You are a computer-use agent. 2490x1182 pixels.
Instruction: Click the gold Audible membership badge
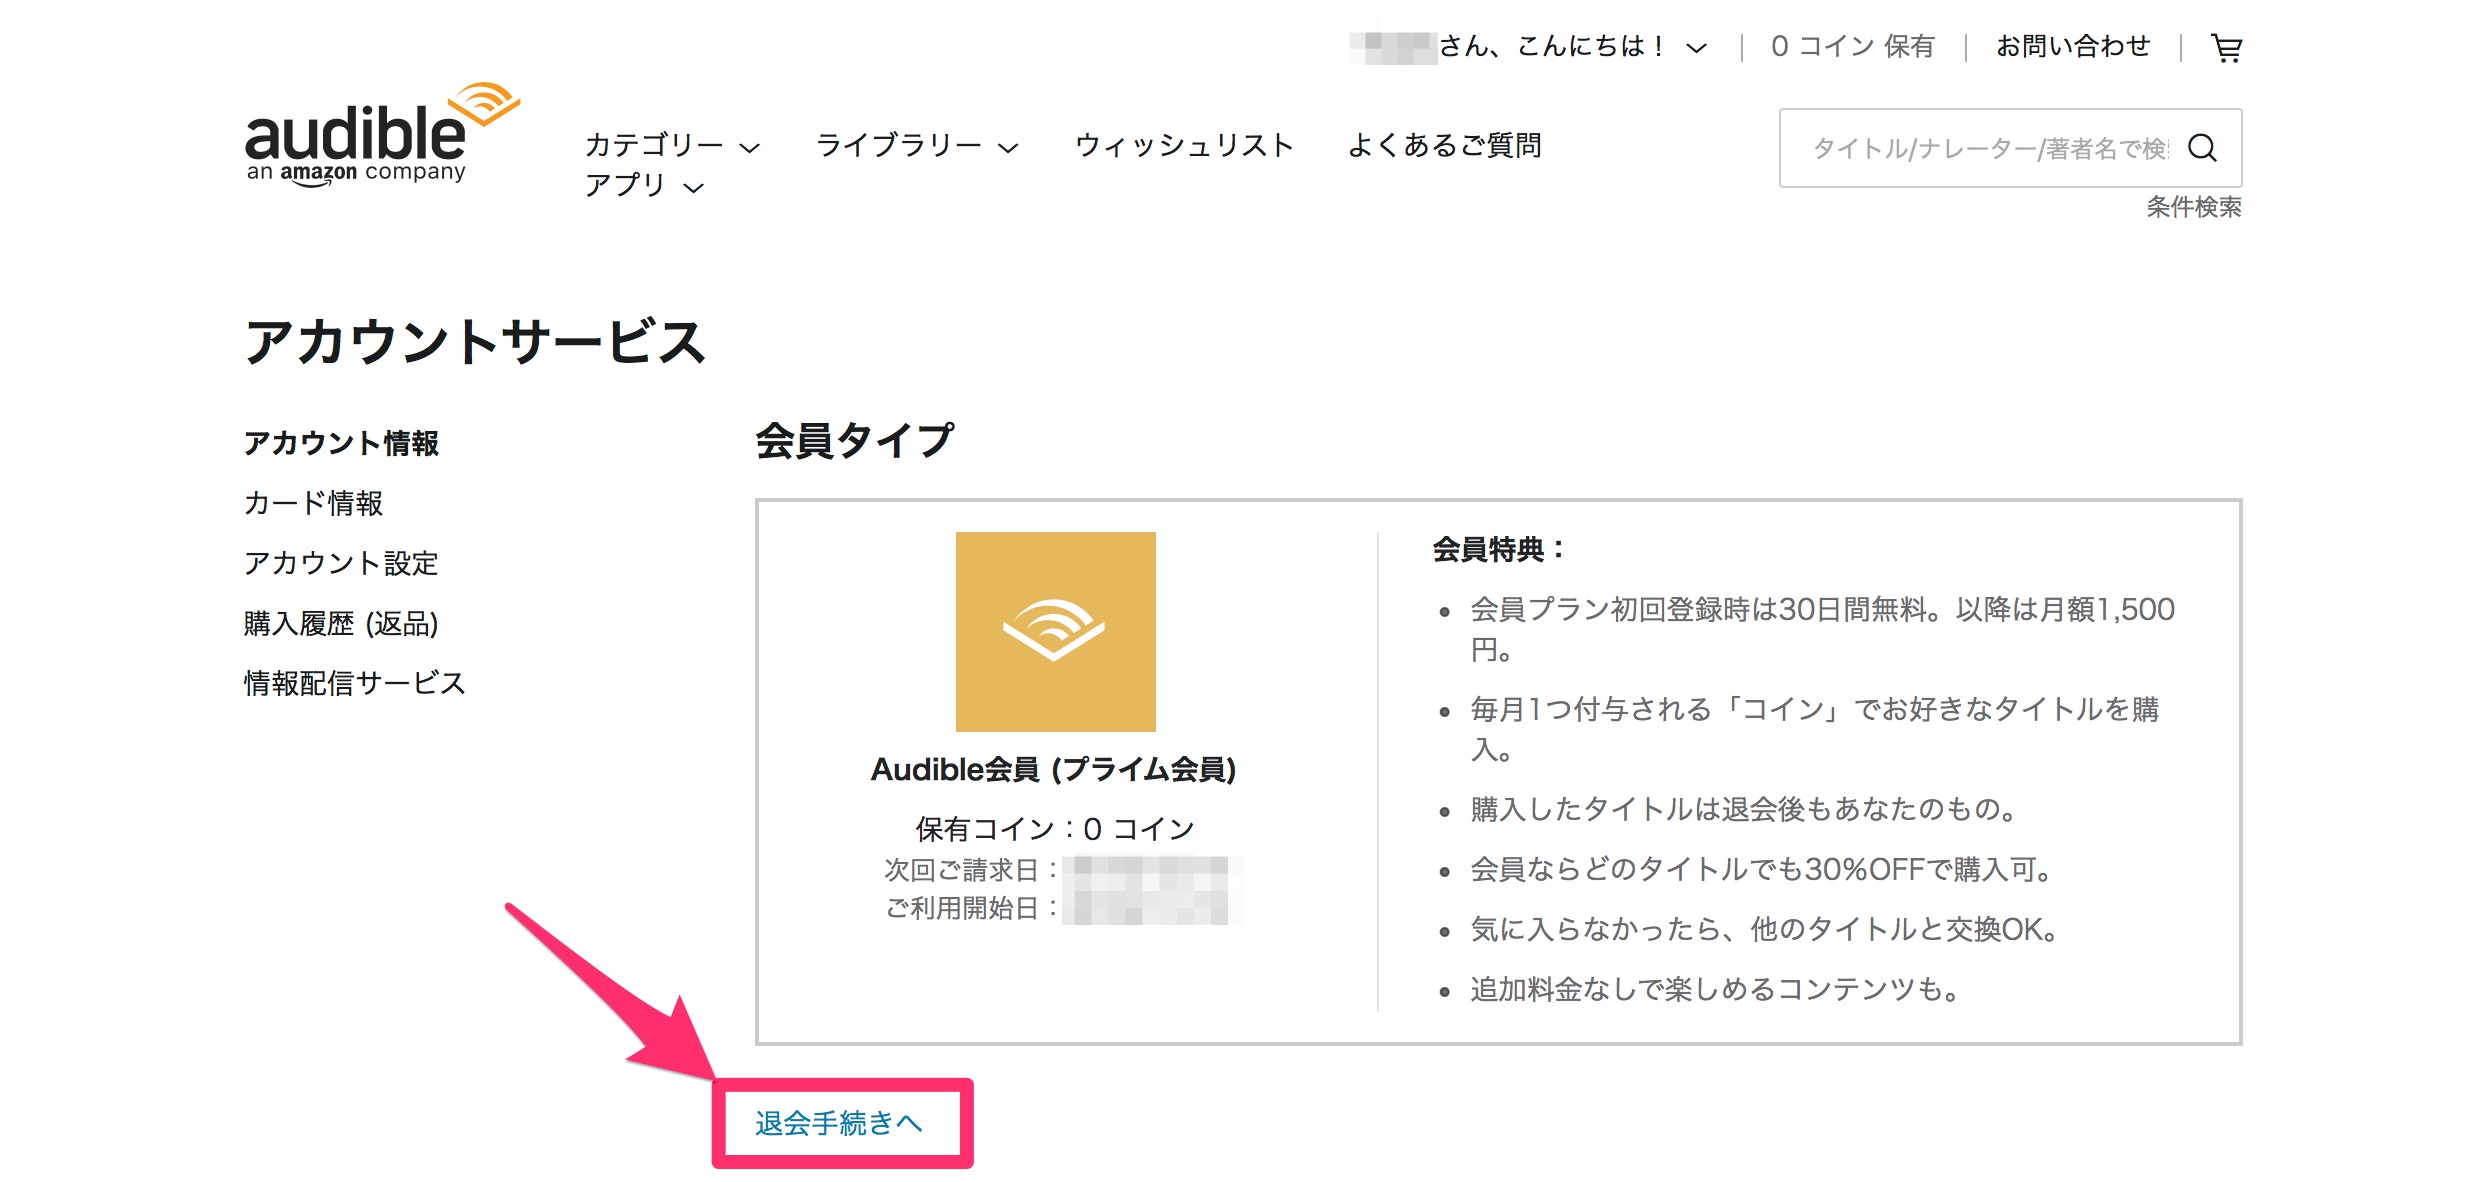tap(1055, 631)
